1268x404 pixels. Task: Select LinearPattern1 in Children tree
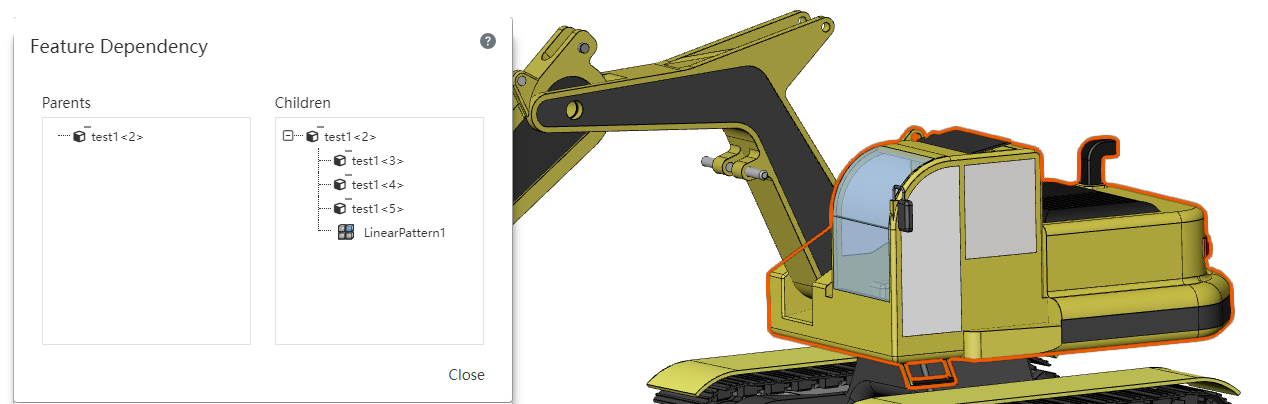coord(404,233)
